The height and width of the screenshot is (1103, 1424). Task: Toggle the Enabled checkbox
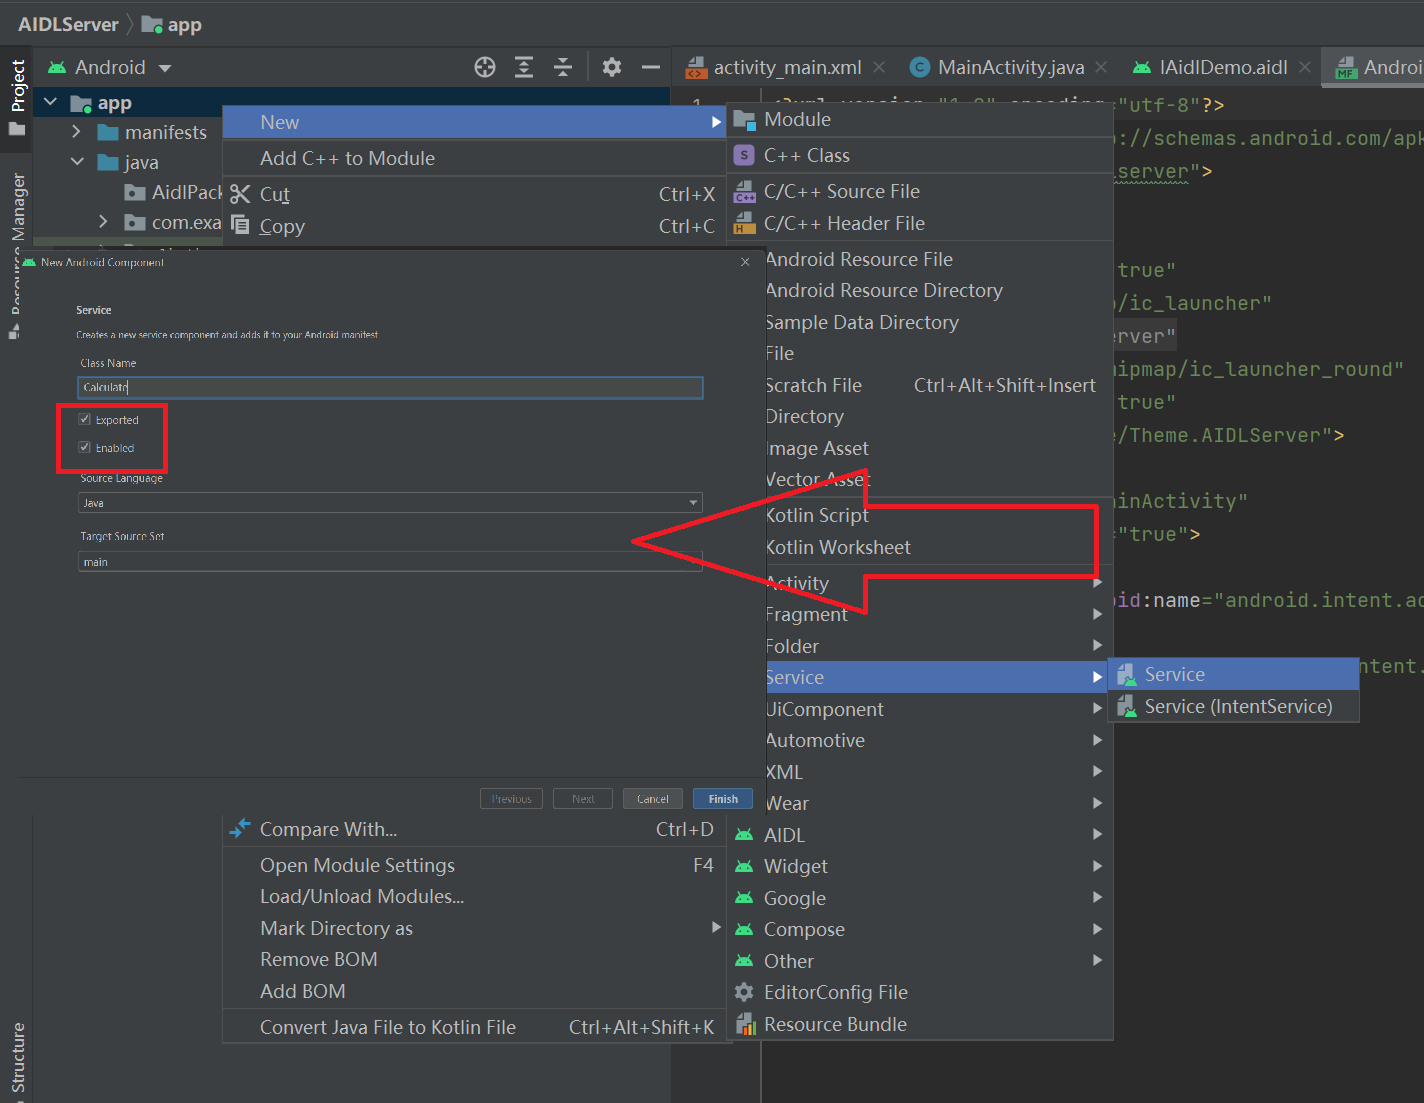(x=85, y=447)
